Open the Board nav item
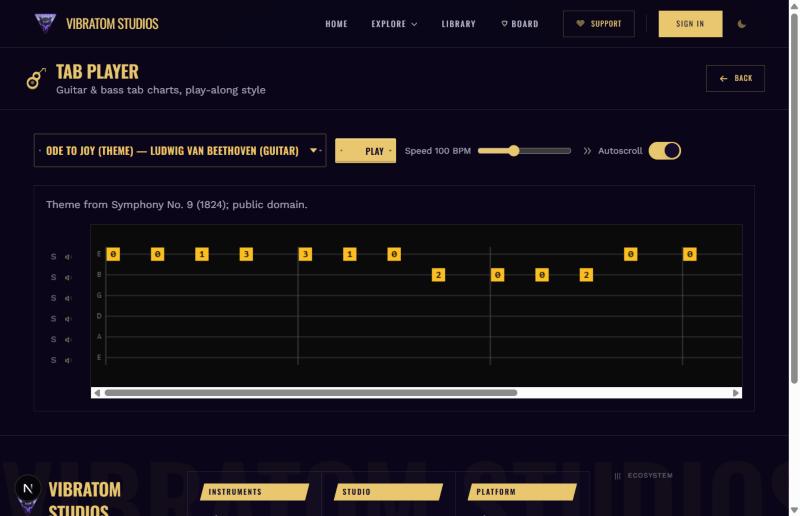This screenshot has height=516, width=800. [x=520, y=24]
